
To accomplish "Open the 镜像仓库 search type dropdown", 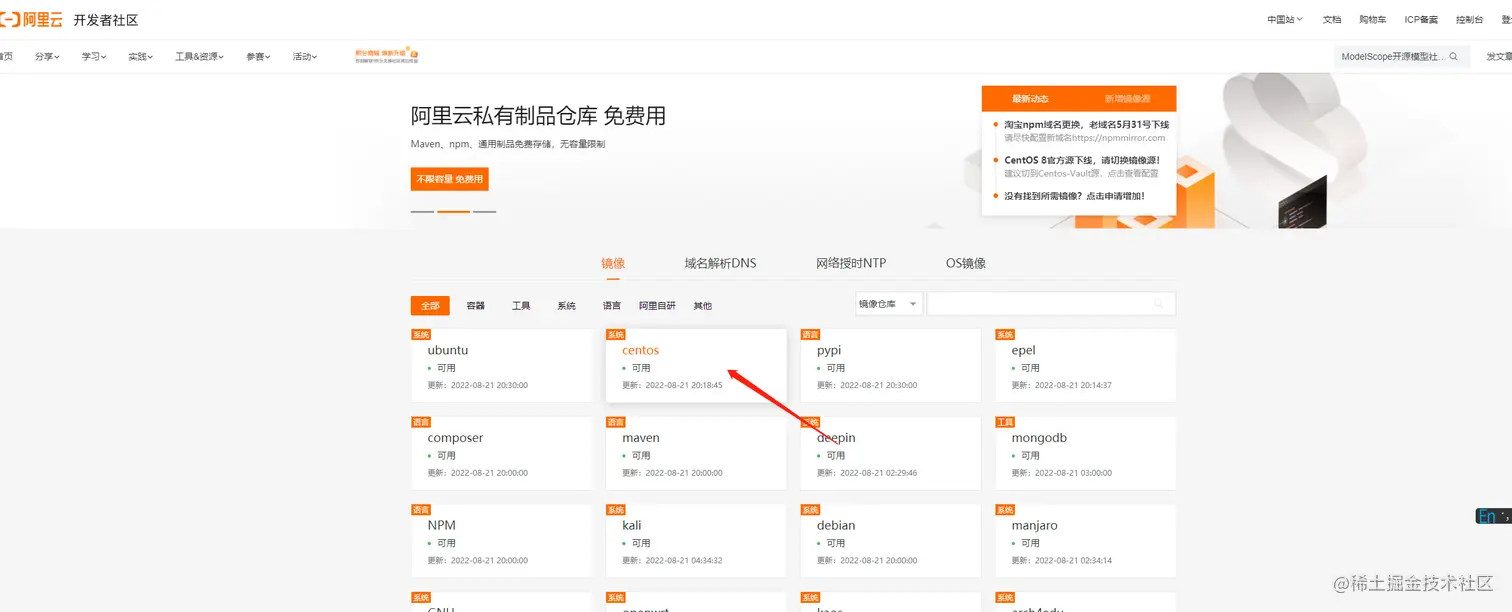I will [x=888, y=304].
